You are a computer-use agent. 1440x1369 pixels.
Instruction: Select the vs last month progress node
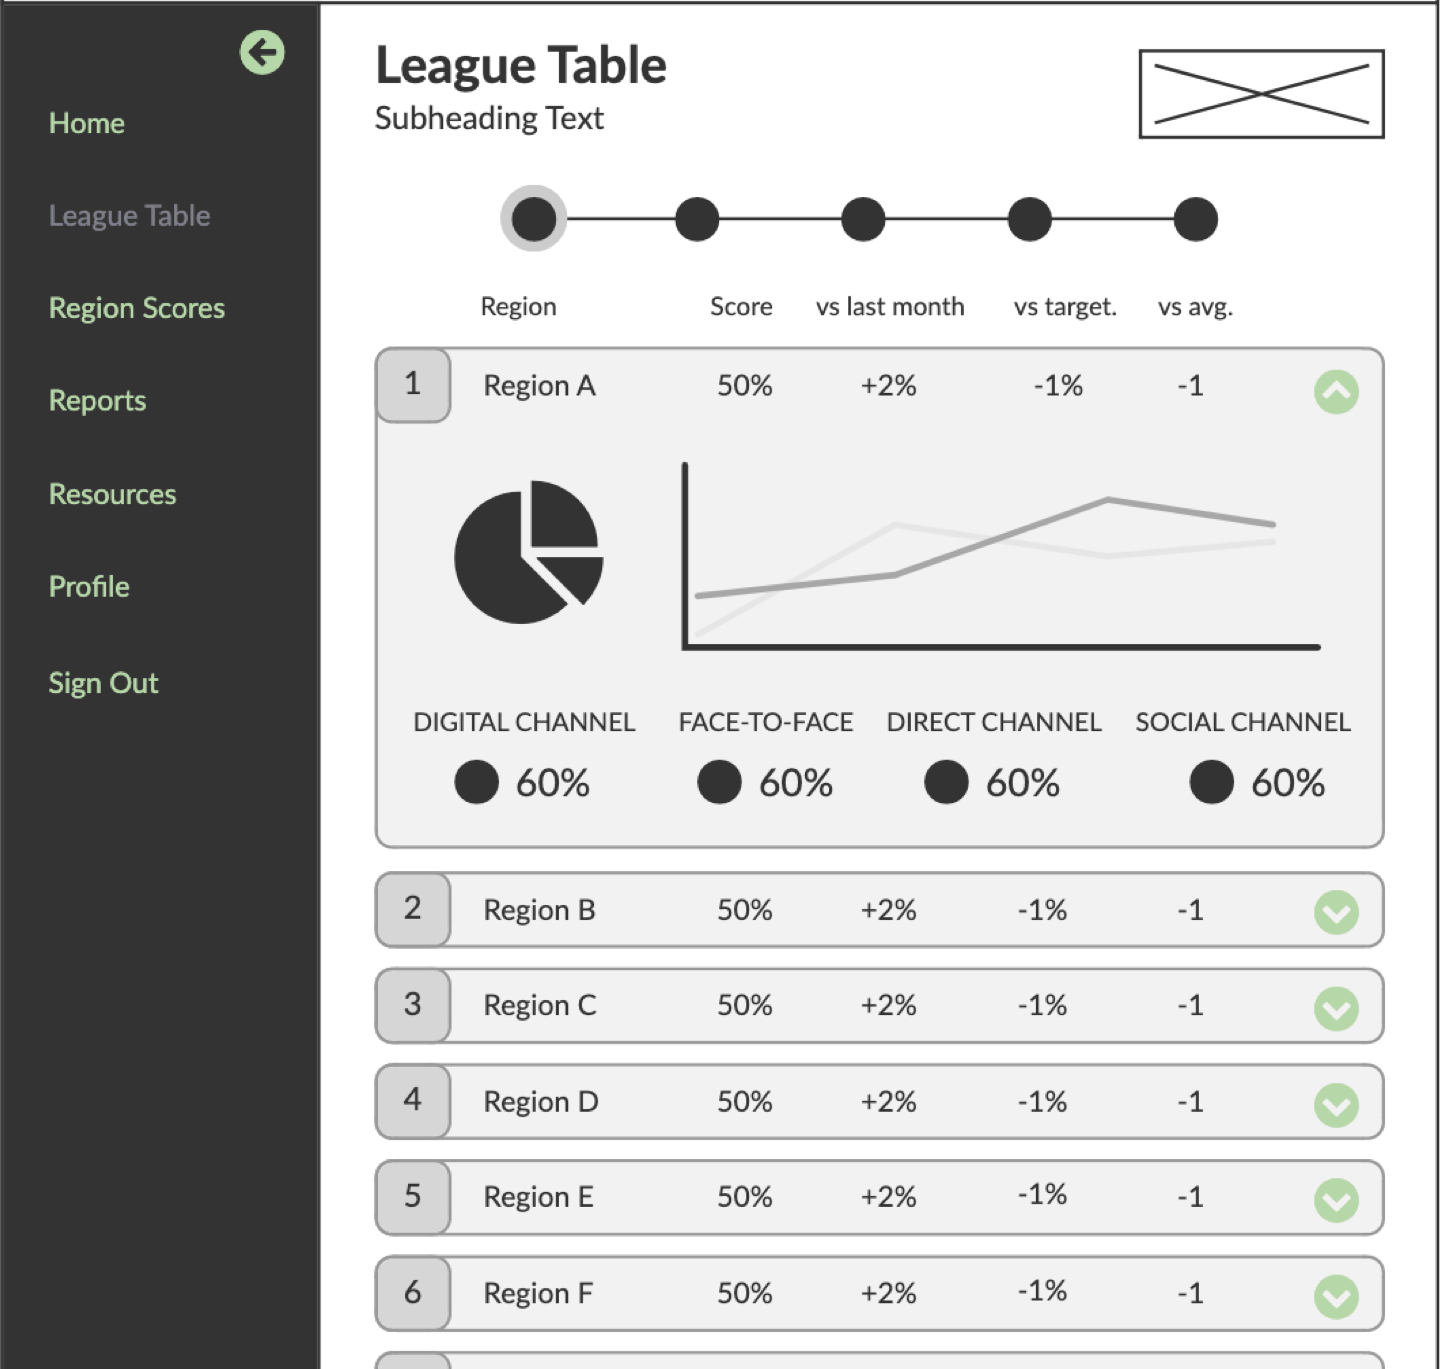(862, 218)
